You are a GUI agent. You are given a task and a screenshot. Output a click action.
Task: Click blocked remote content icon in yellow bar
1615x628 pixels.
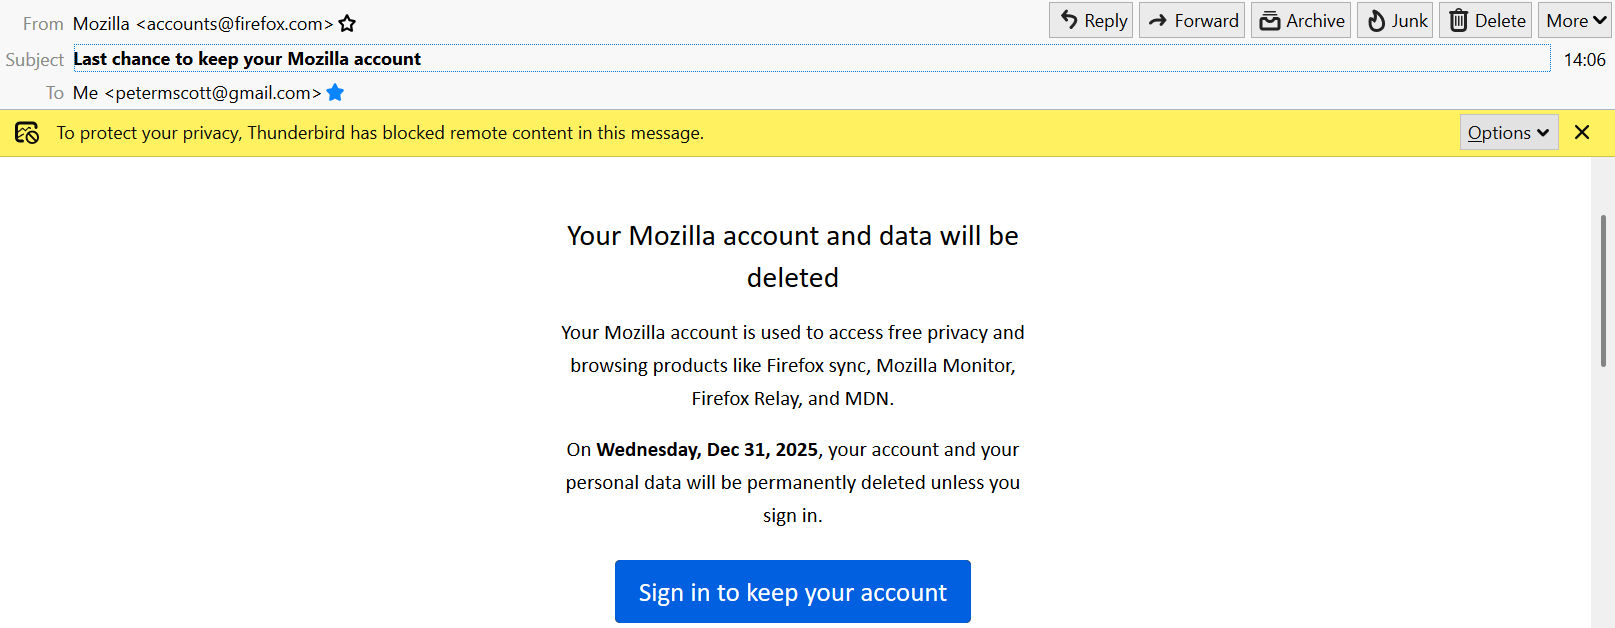[x=27, y=133]
